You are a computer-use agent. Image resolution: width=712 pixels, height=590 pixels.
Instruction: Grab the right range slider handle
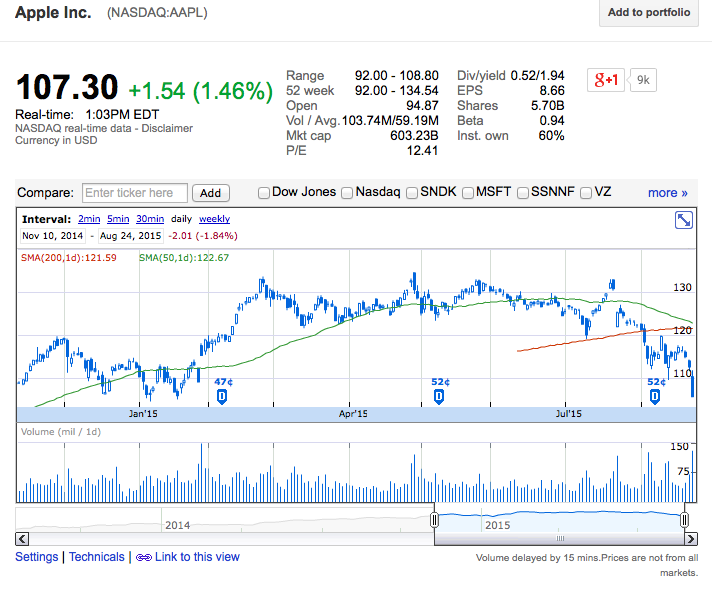(684, 520)
